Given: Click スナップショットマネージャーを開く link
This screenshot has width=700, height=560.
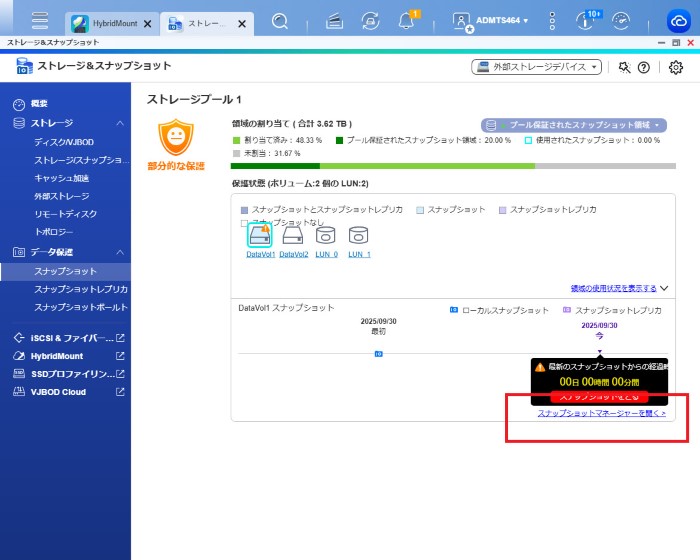Looking at the screenshot, I should [x=600, y=413].
